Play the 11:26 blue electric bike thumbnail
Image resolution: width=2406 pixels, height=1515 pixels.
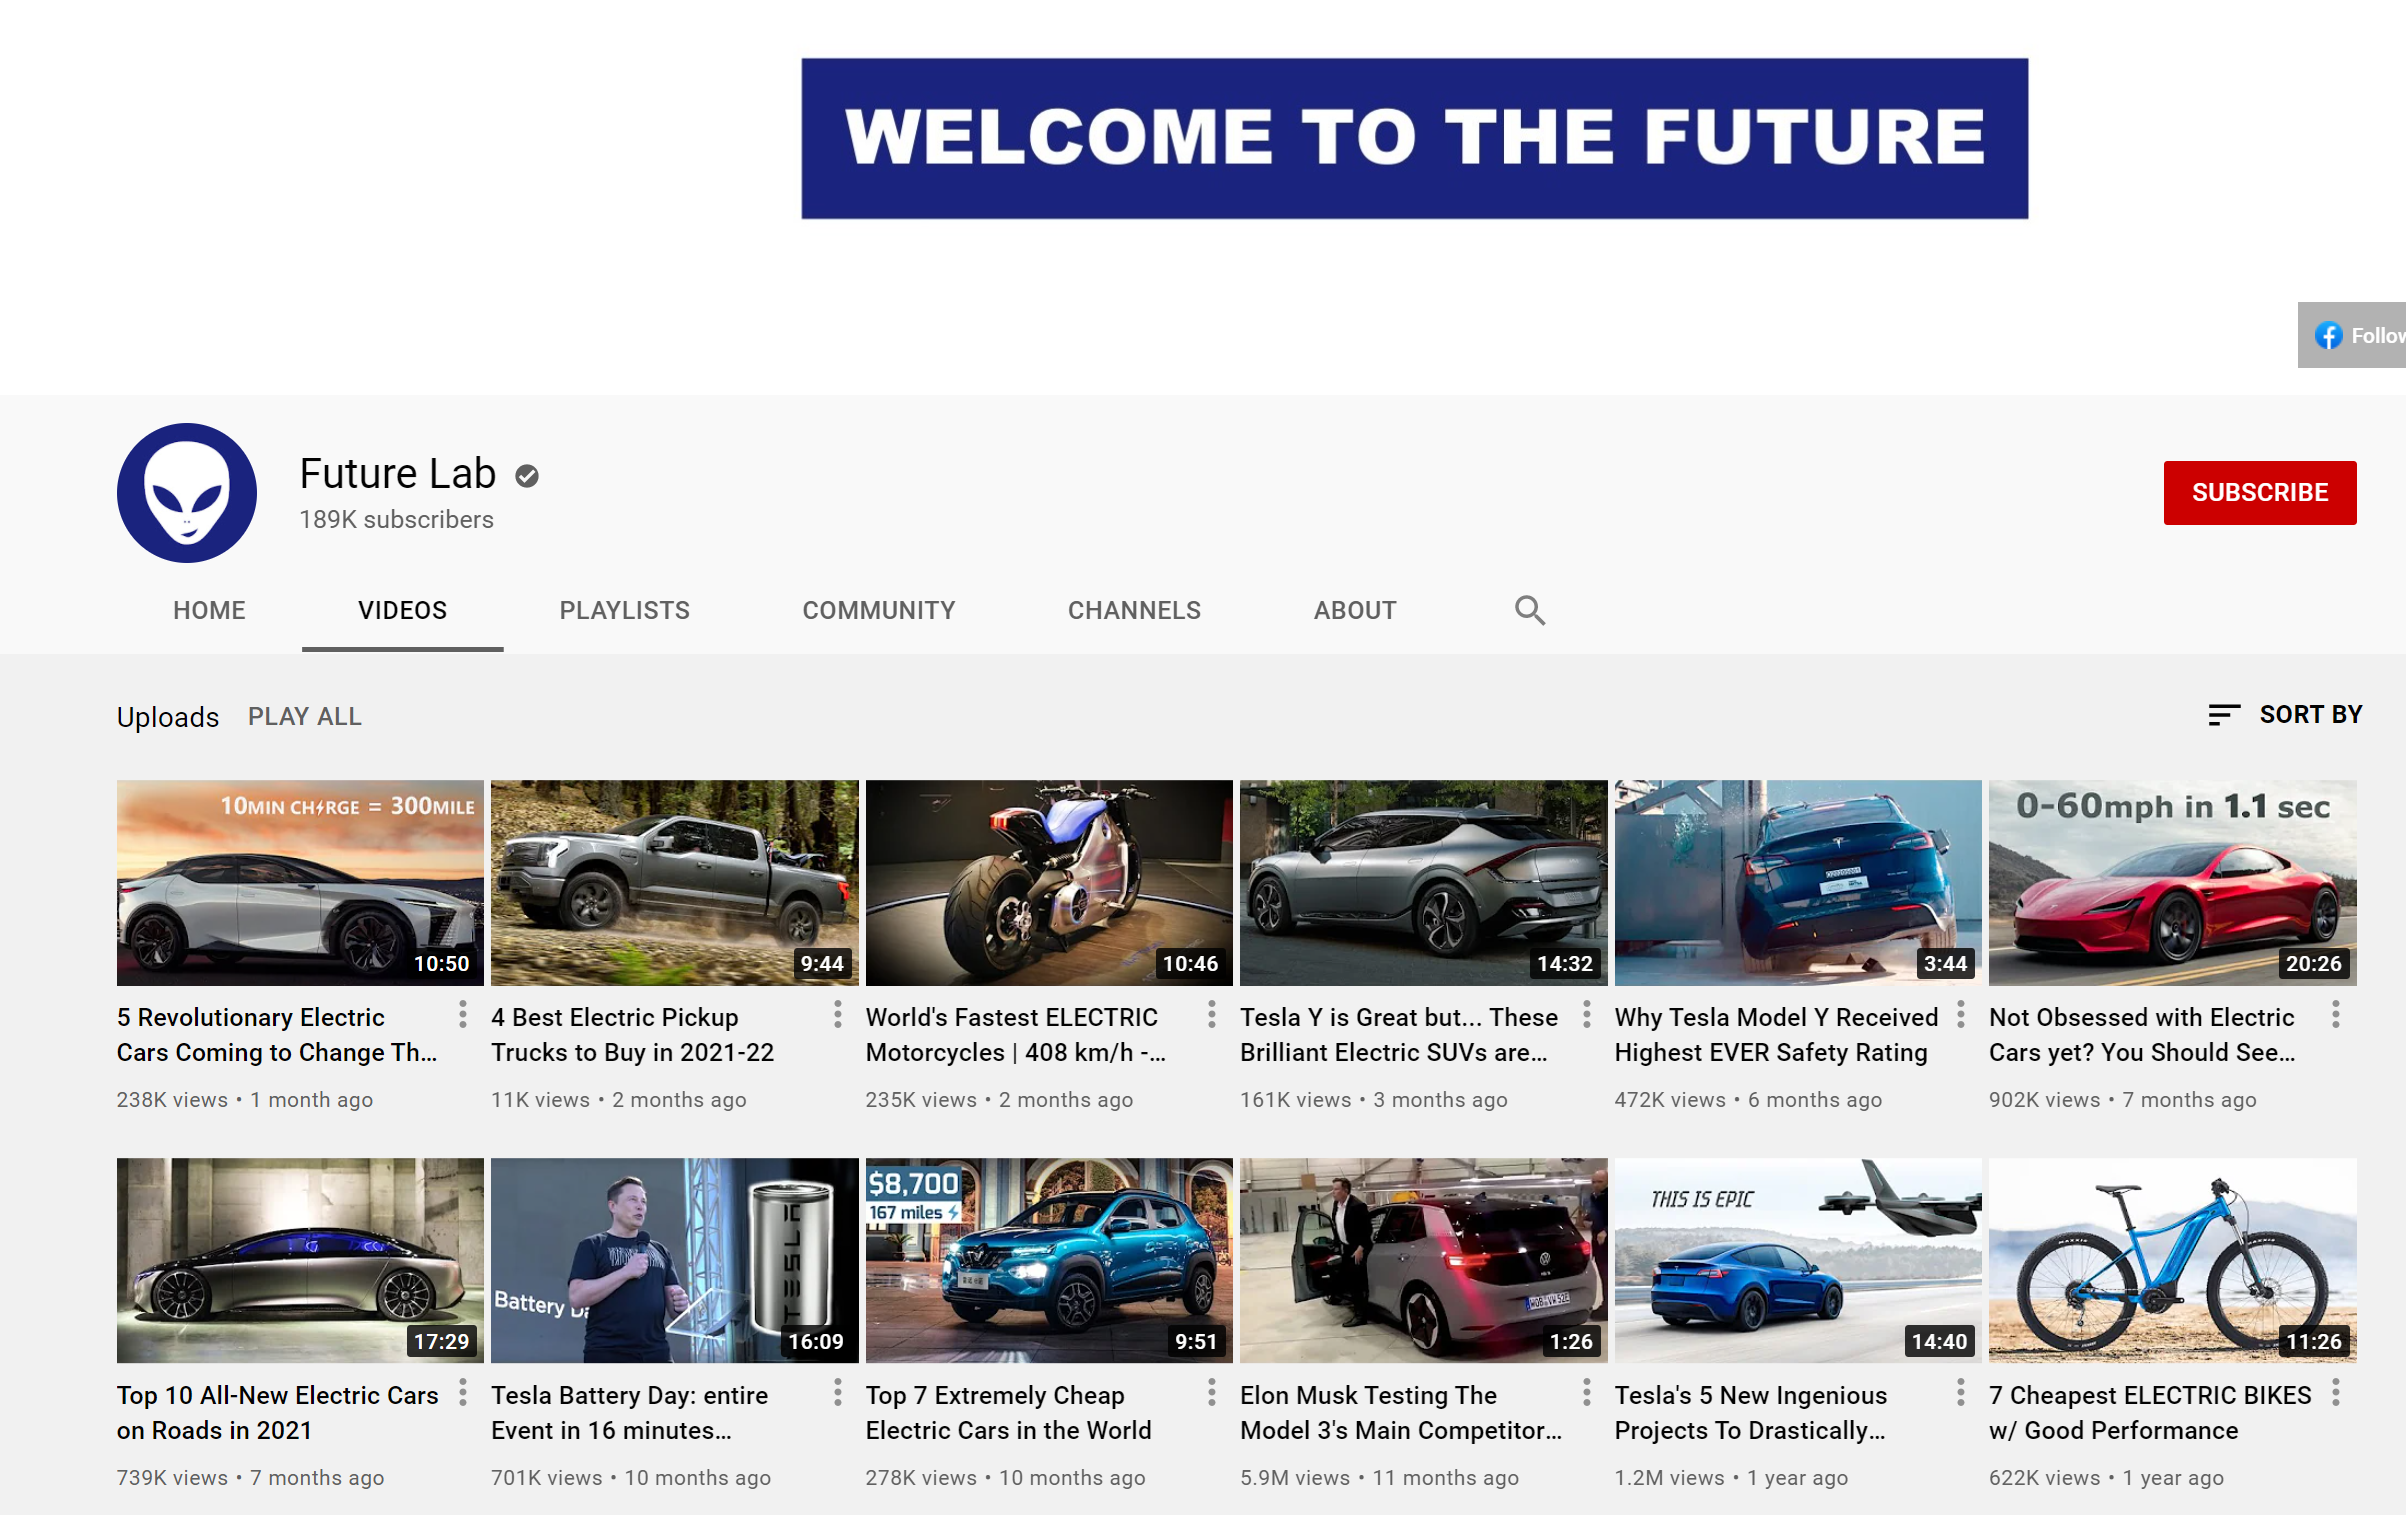pyautogui.click(x=2173, y=1261)
